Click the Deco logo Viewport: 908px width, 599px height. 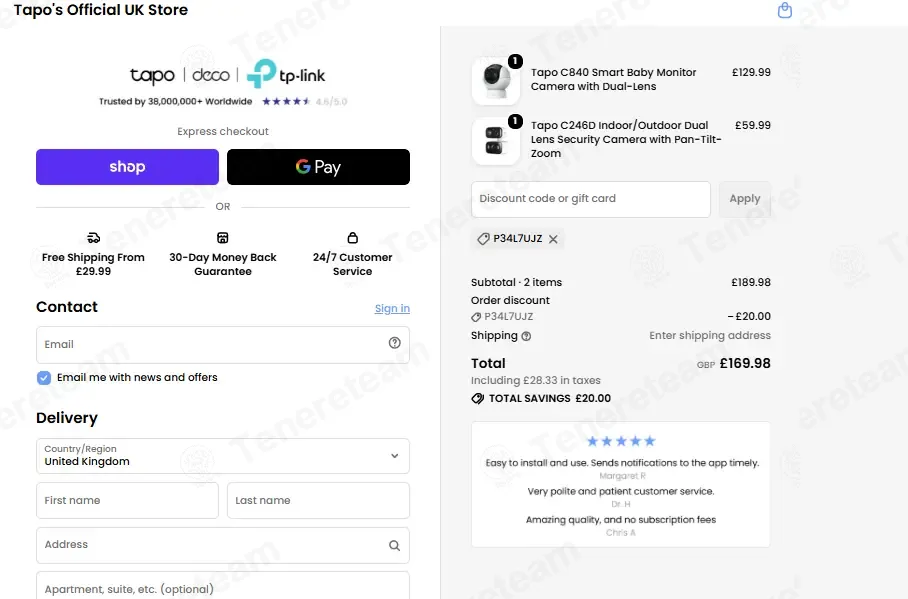[211, 75]
